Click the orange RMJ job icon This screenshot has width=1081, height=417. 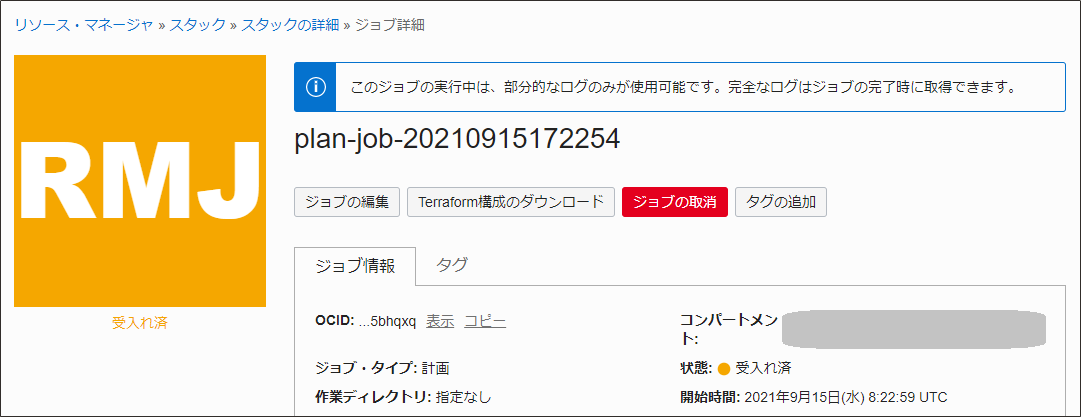[x=140, y=181]
